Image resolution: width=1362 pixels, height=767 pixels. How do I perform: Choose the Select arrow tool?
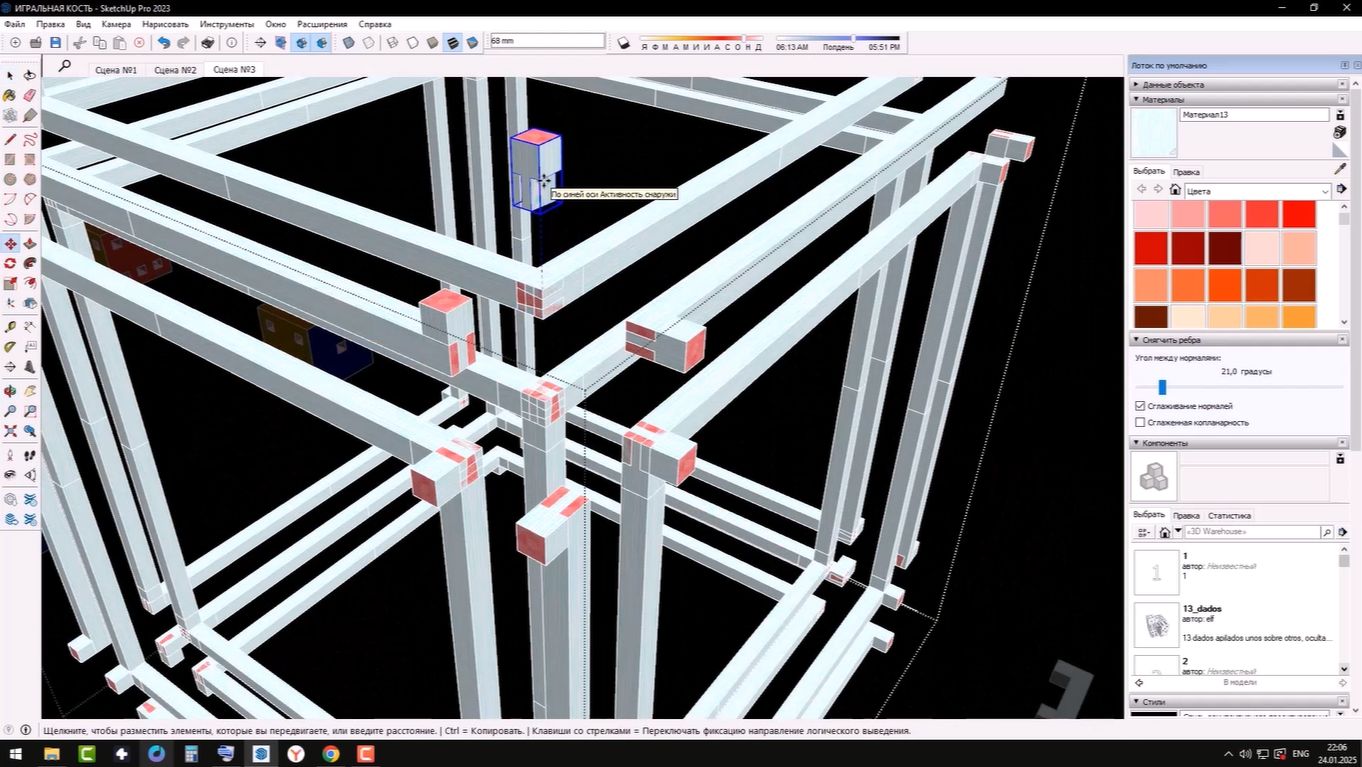click(x=10, y=75)
